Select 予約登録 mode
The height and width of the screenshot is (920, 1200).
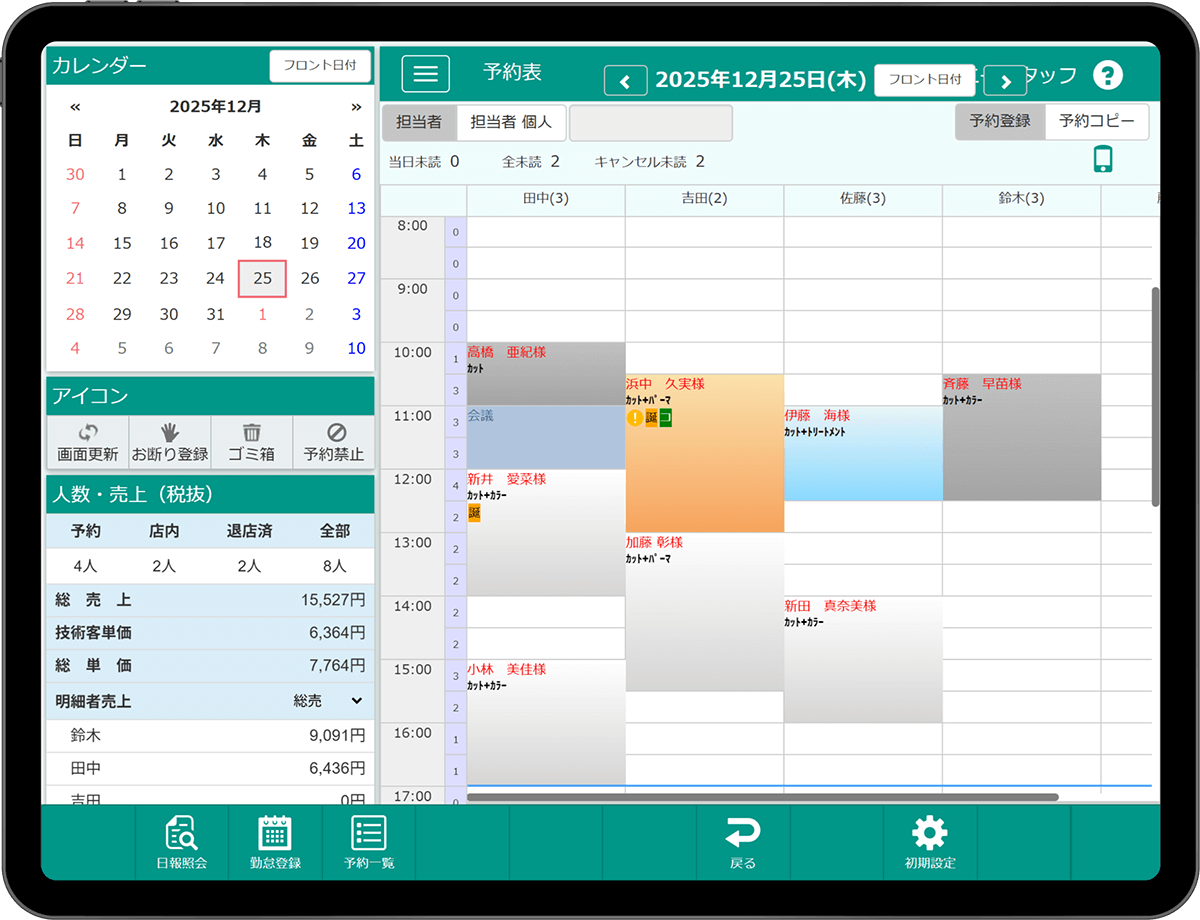pyautogui.click(x=1000, y=121)
